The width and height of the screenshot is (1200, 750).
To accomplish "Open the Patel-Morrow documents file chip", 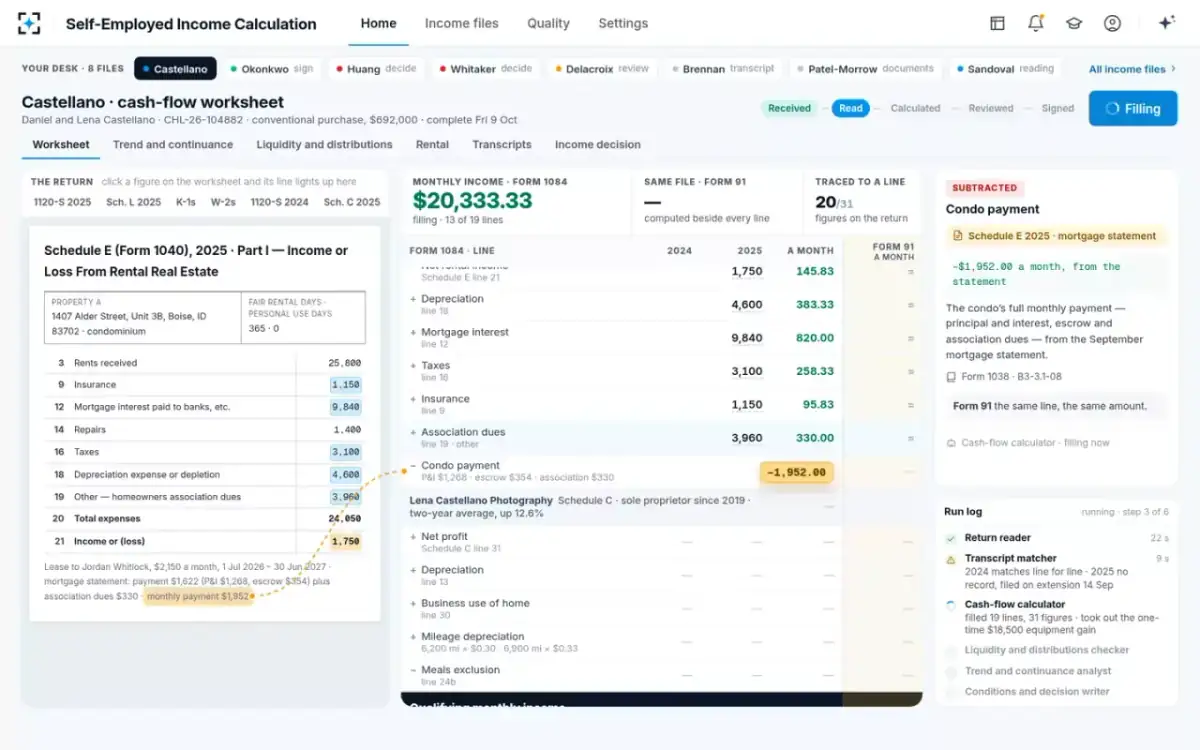I will [866, 69].
